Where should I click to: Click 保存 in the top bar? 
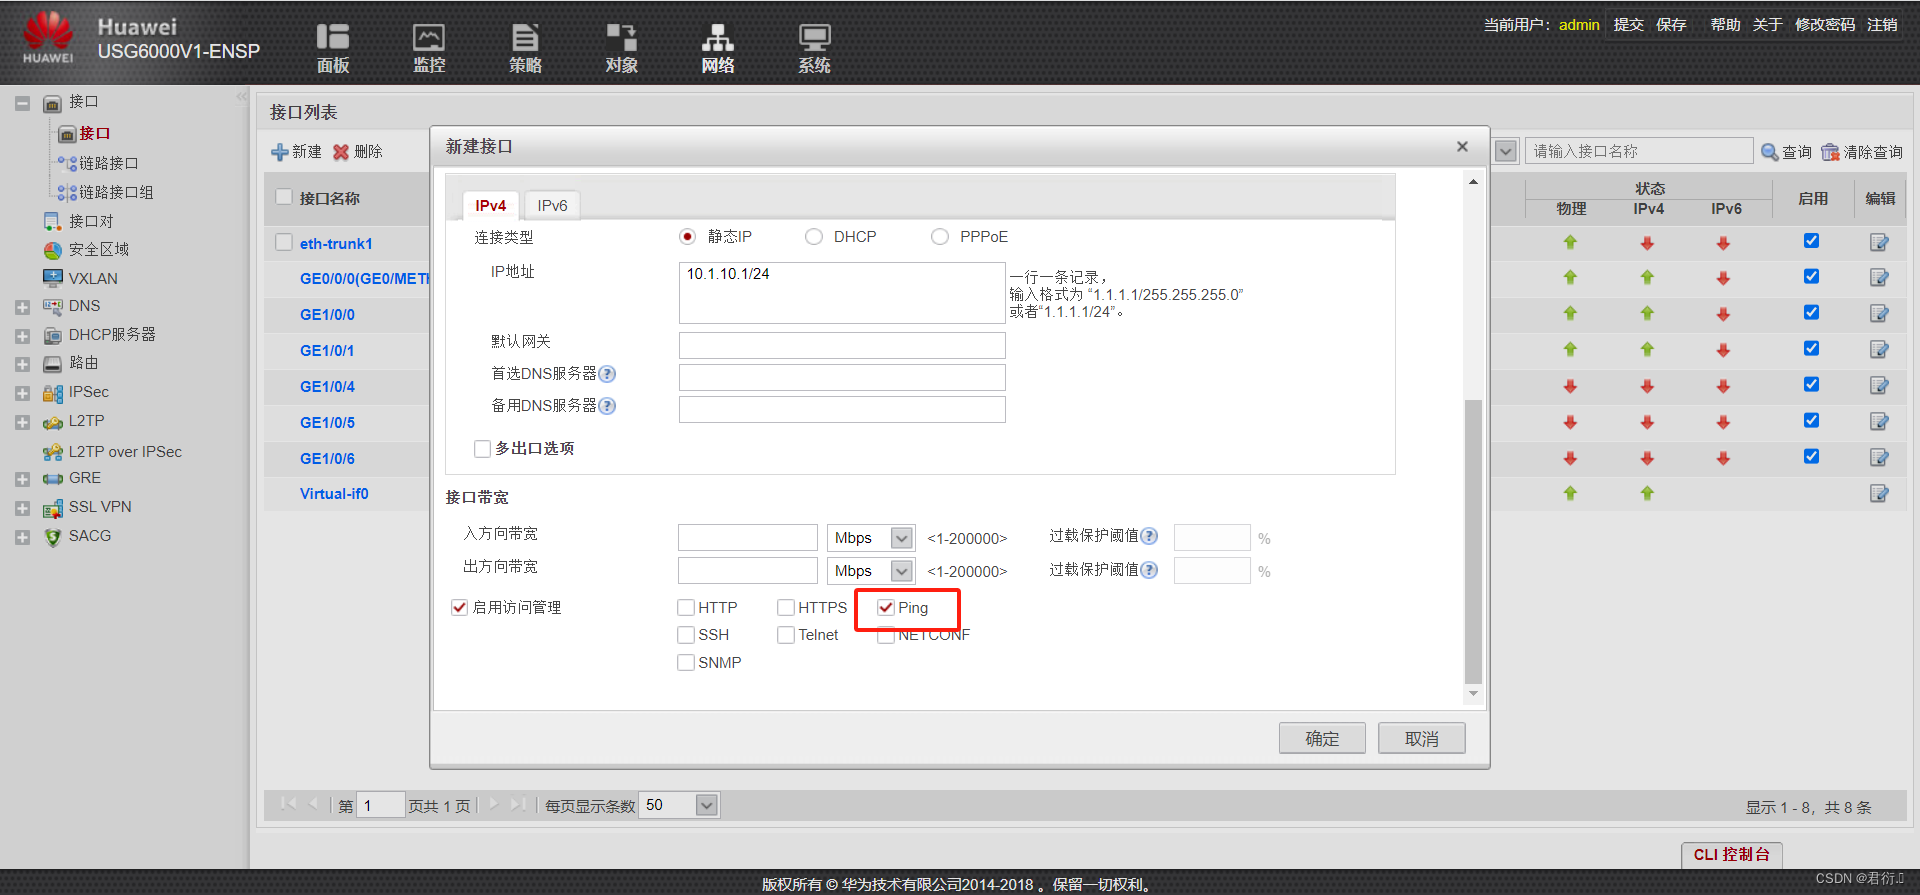click(x=1671, y=25)
